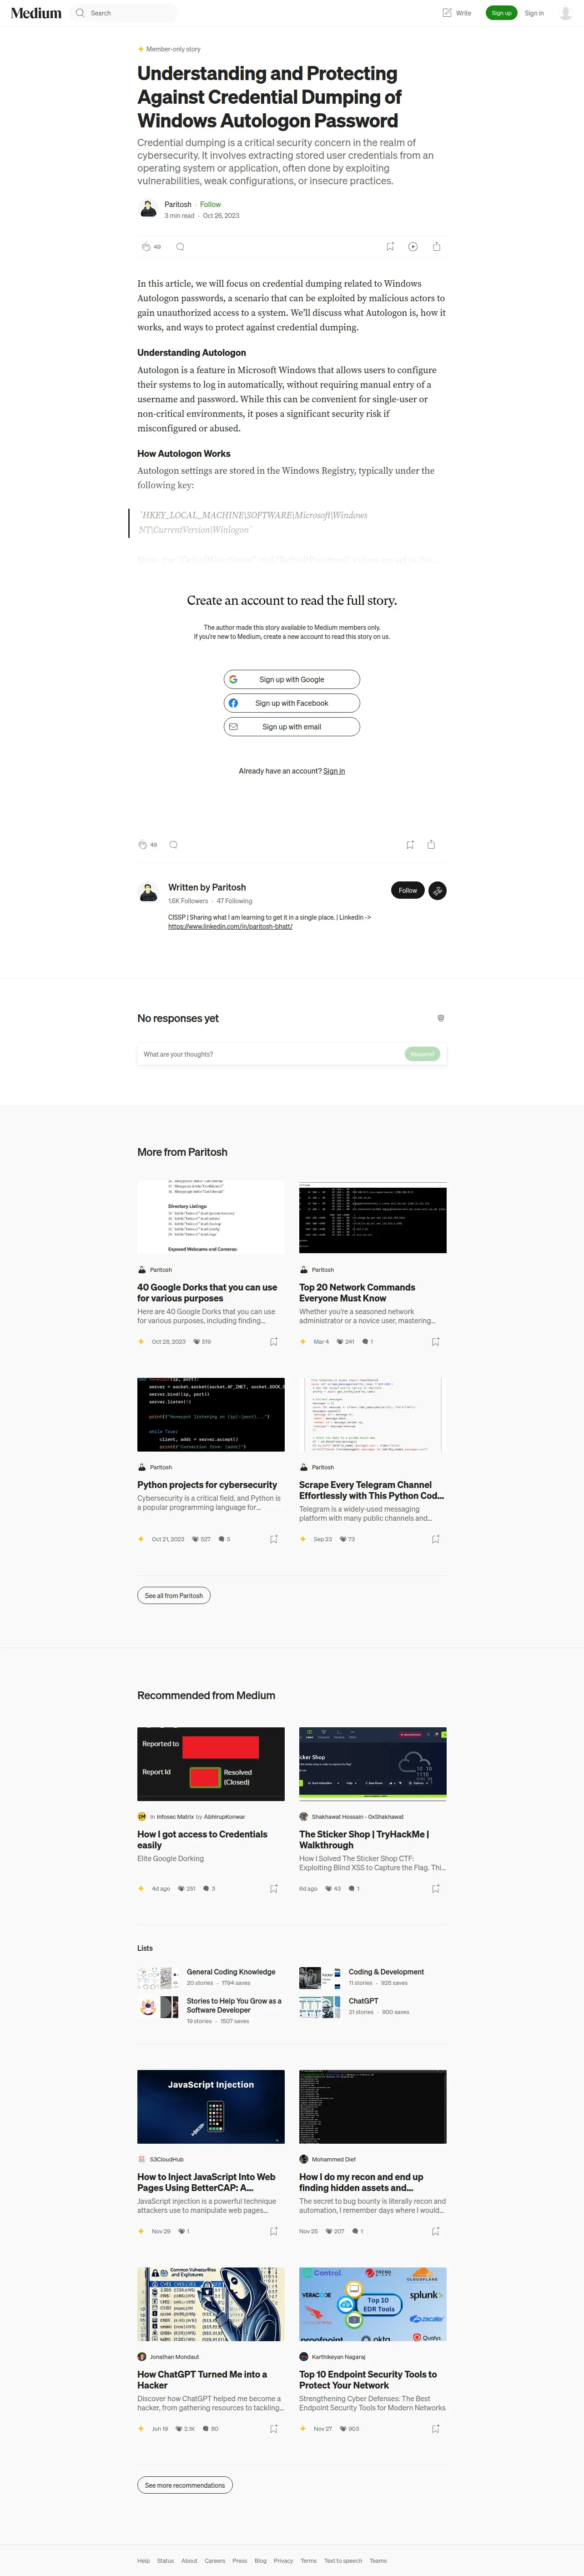Bookmark Top 10 Endpoint Security Tools story
The height and width of the screenshot is (2576, 584).
[436, 2428]
